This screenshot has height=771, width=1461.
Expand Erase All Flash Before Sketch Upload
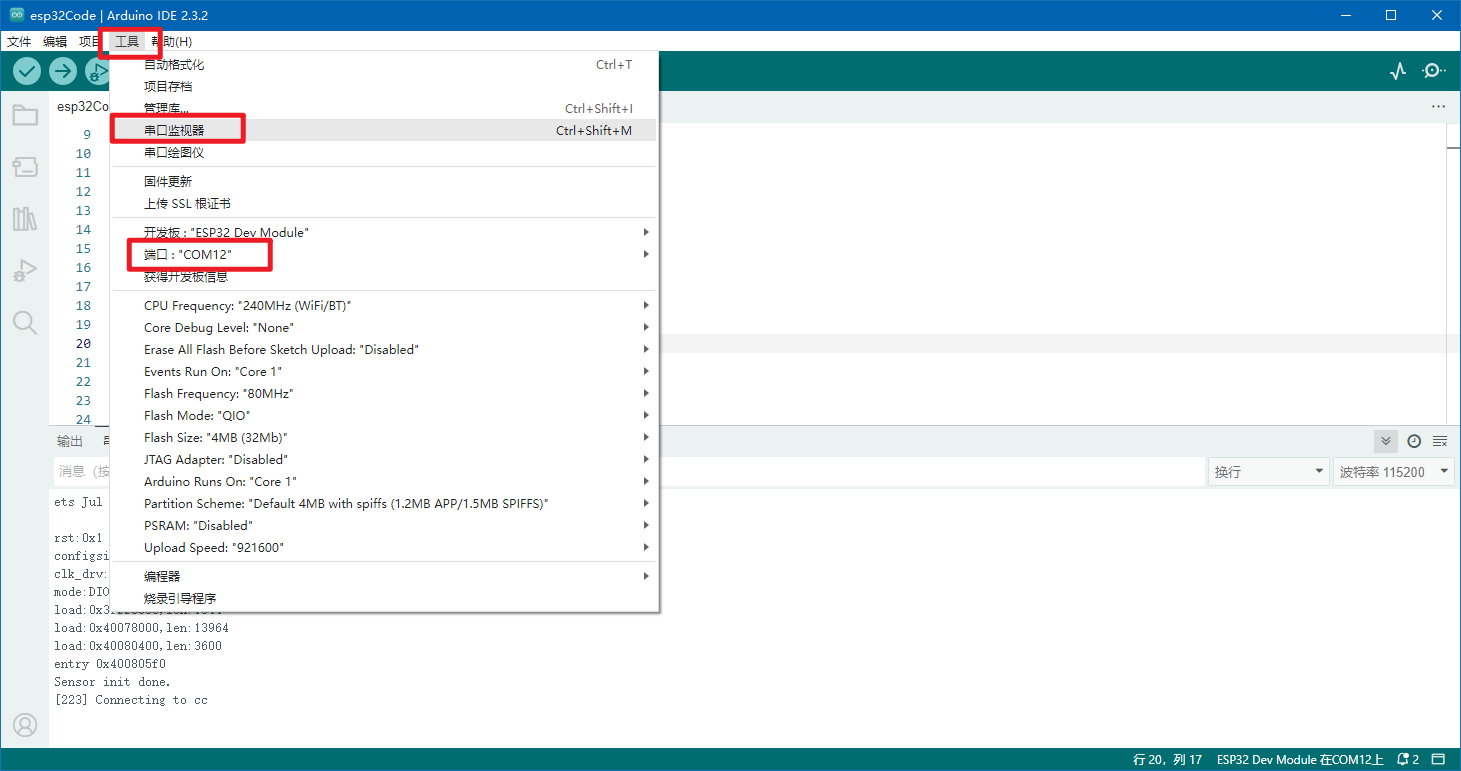click(x=383, y=349)
